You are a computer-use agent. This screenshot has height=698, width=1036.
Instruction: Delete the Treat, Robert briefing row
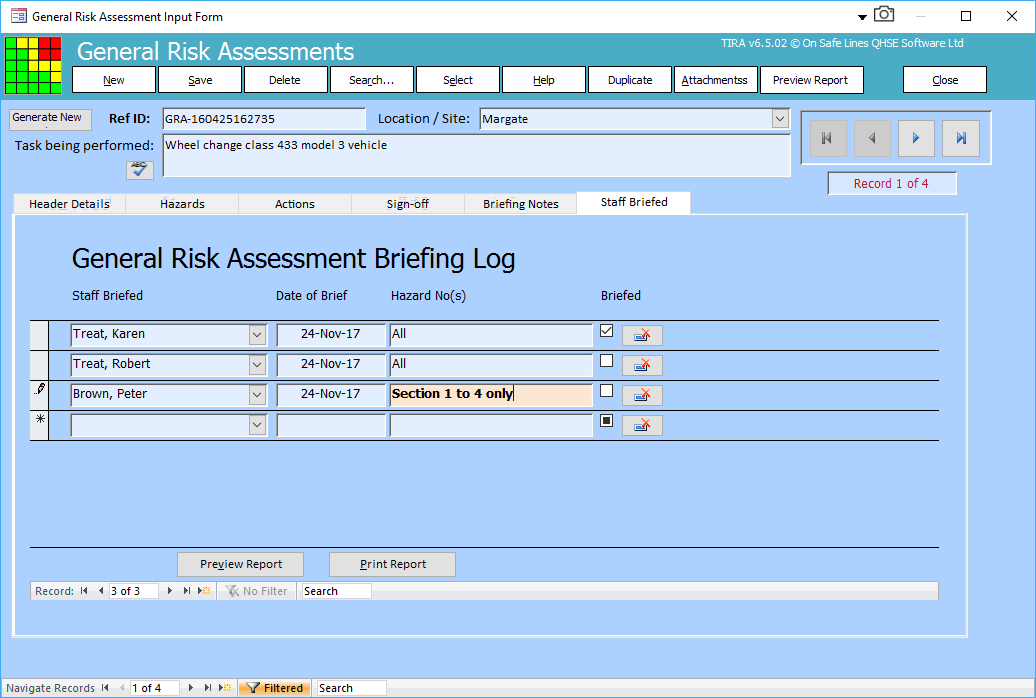pyautogui.click(x=642, y=366)
